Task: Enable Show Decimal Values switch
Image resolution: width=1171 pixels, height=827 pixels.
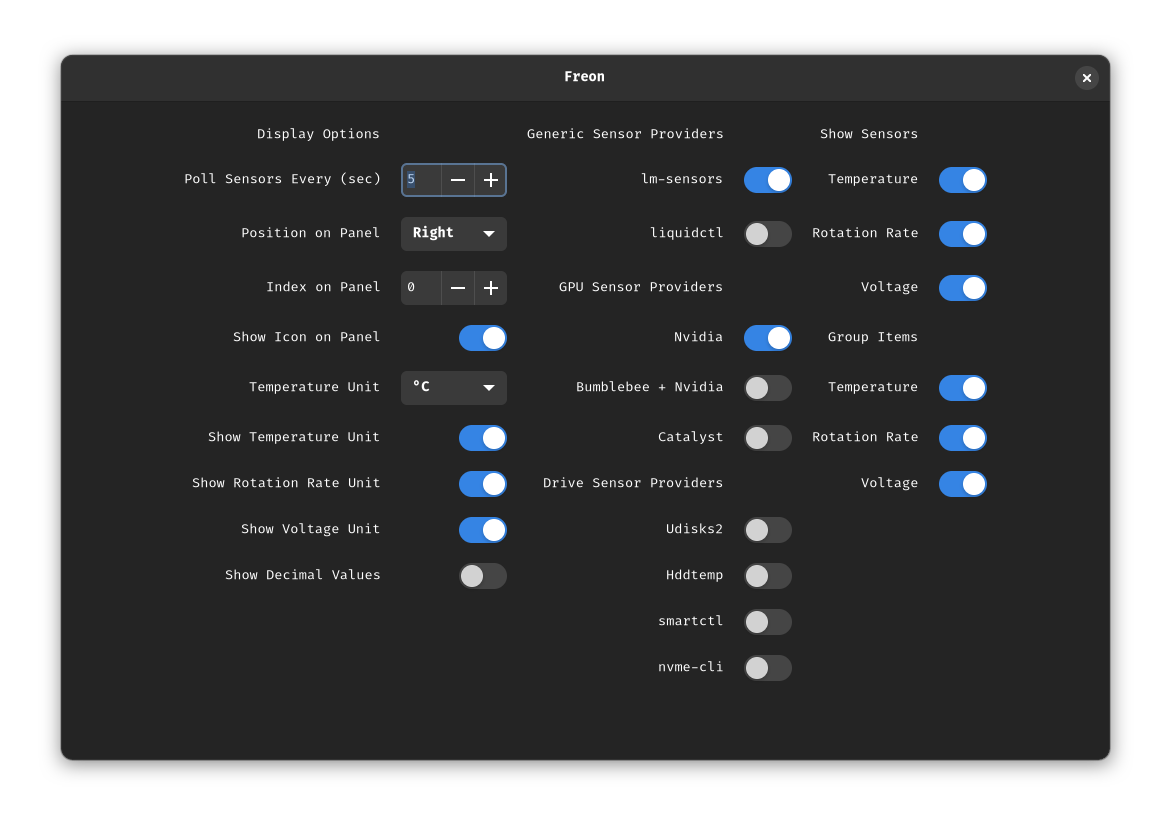Action: [482, 576]
